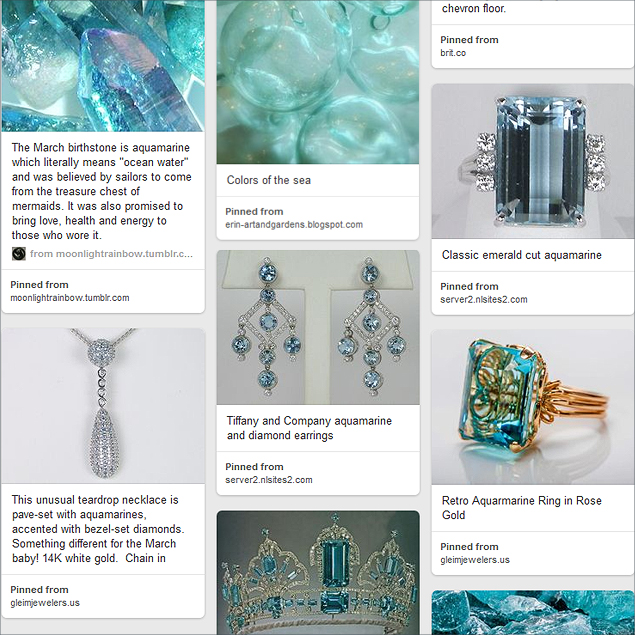Image resolution: width=635 pixels, height=635 pixels.
Task: View the teardrop necklace pin image
Action: [x=103, y=406]
